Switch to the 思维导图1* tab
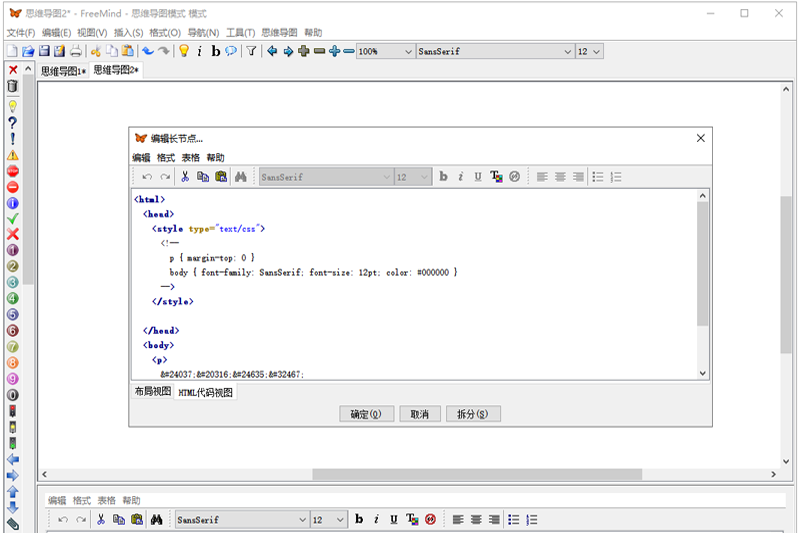The height and width of the screenshot is (533, 800). coord(63,71)
